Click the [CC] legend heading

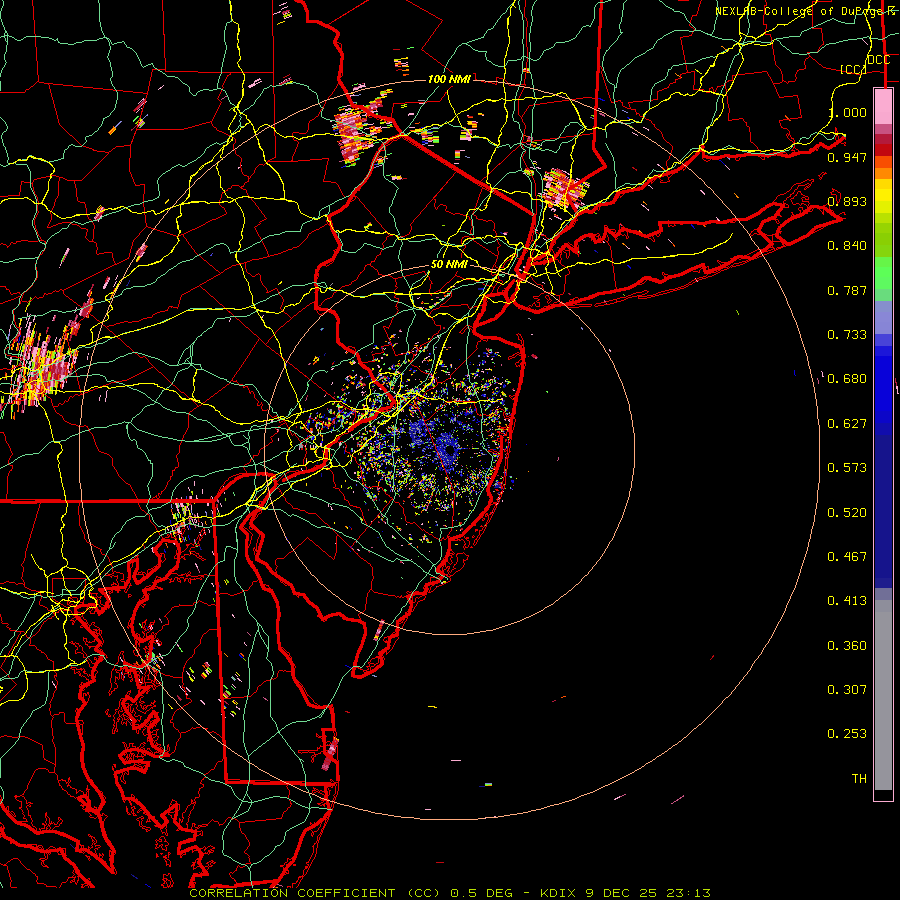click(853, 69)
